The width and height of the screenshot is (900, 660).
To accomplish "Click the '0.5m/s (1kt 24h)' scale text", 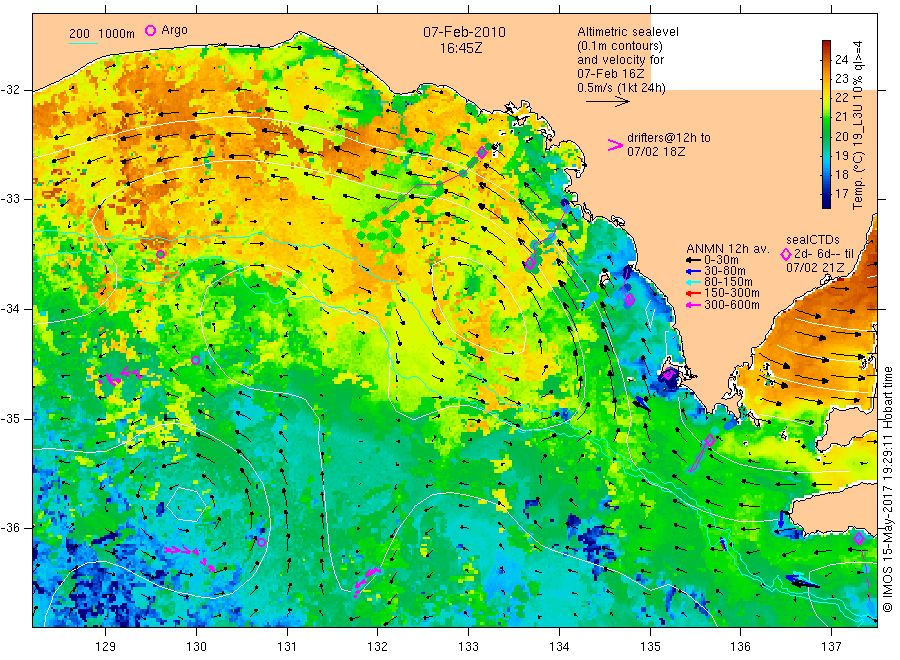I will 621,88.
